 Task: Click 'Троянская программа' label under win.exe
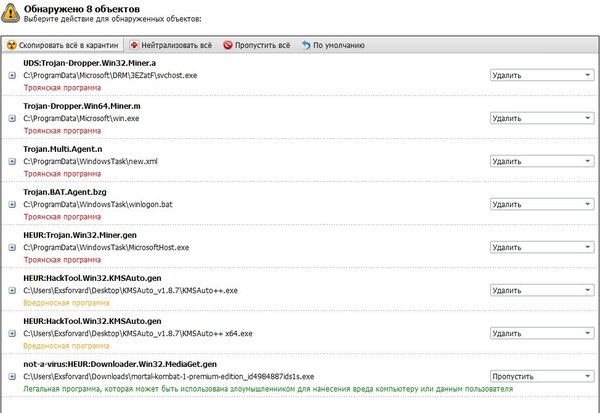[62, 131]
